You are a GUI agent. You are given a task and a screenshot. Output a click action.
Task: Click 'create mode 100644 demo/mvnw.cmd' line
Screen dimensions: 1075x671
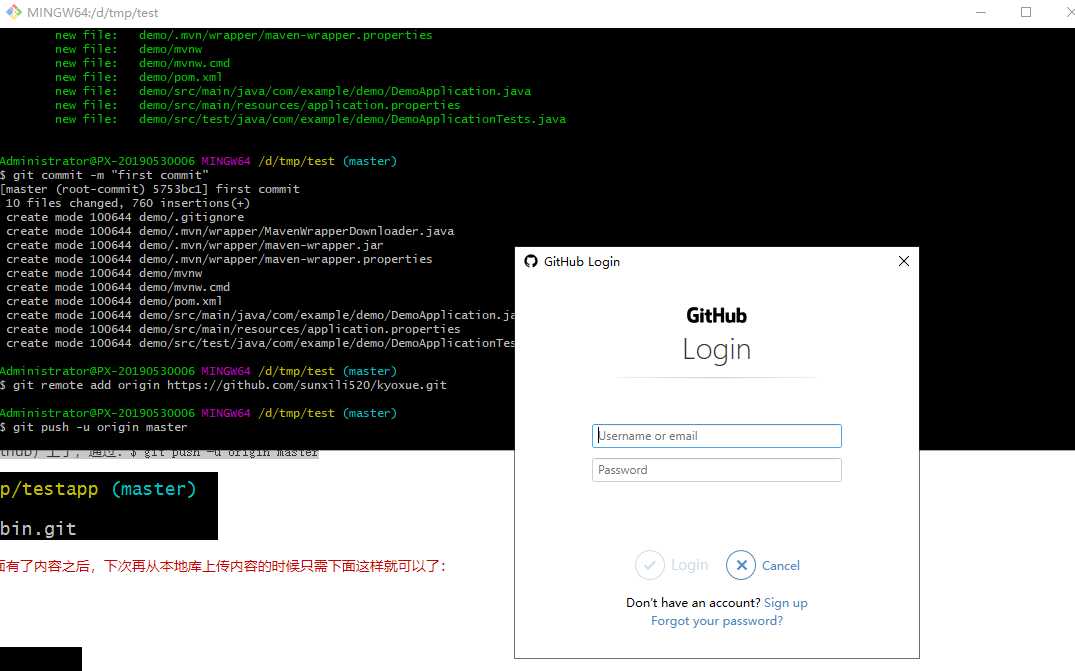[x=118, y=287]
